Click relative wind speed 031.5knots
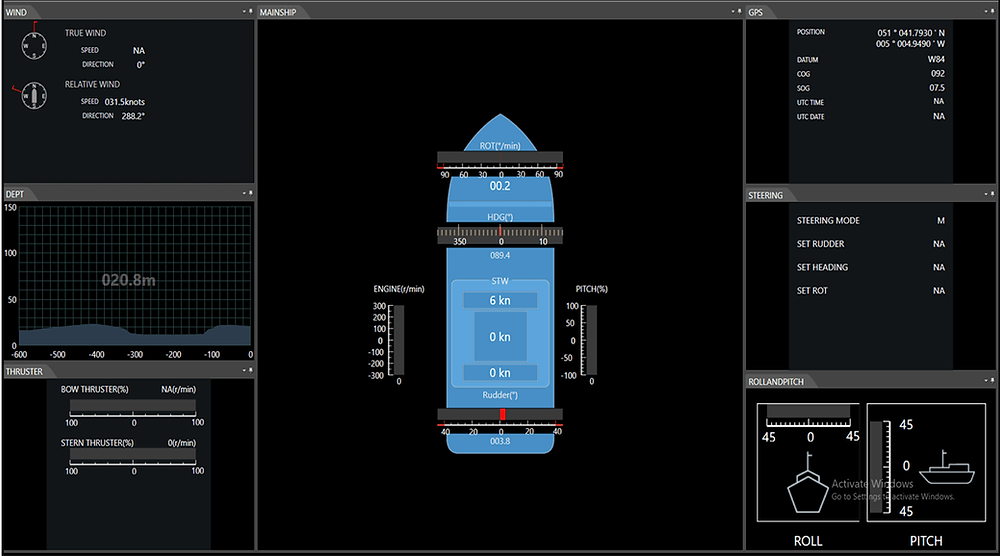The image size is (1000, 556). pos(125,101)
